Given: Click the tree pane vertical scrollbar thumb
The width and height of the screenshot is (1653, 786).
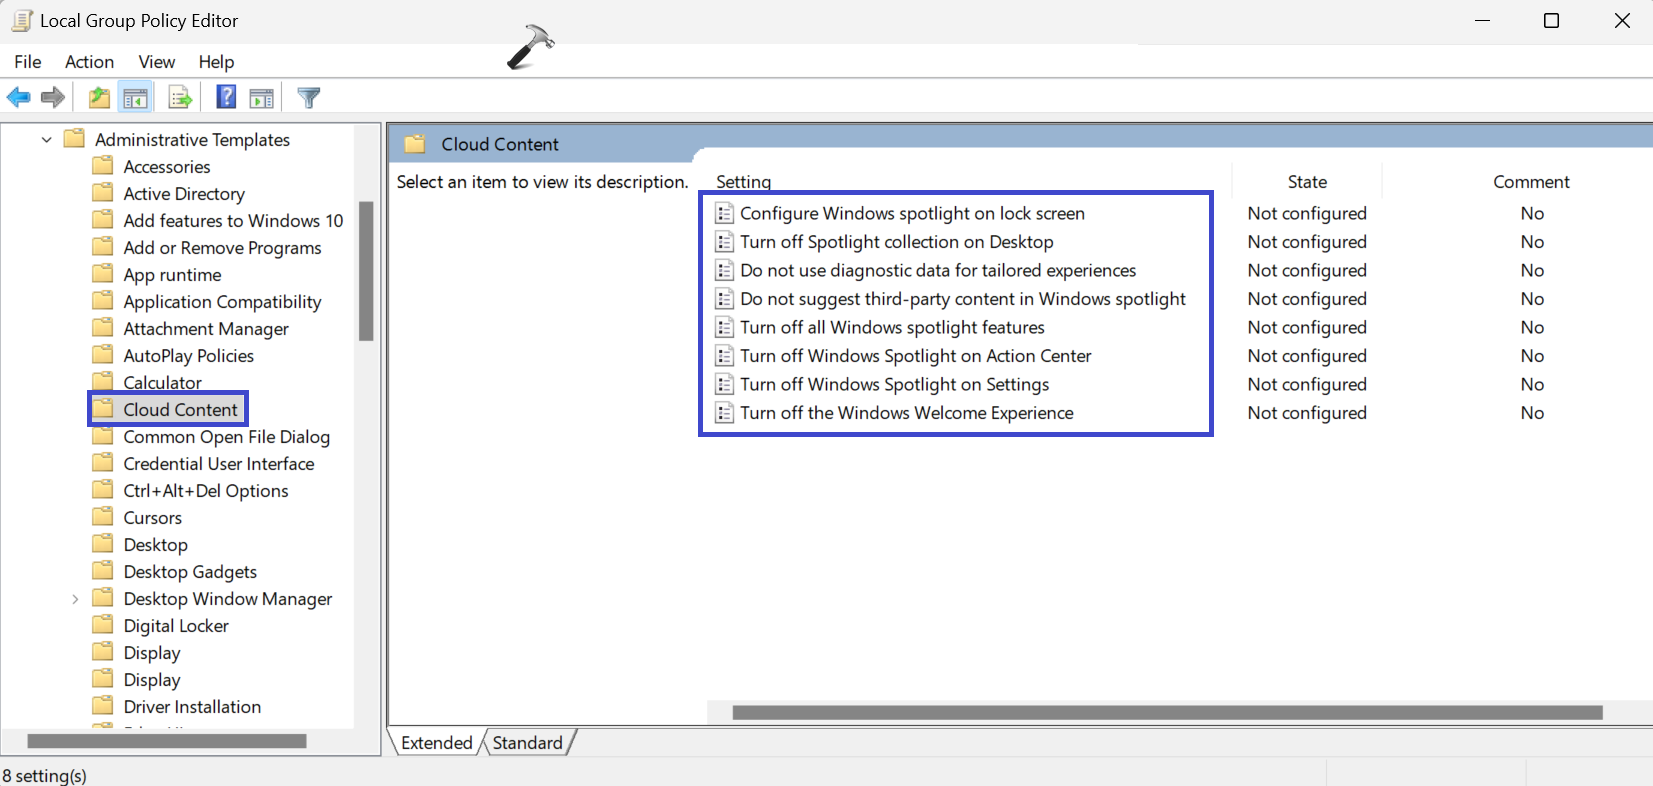Looking at the screenshot, I should tap(366, 270).
